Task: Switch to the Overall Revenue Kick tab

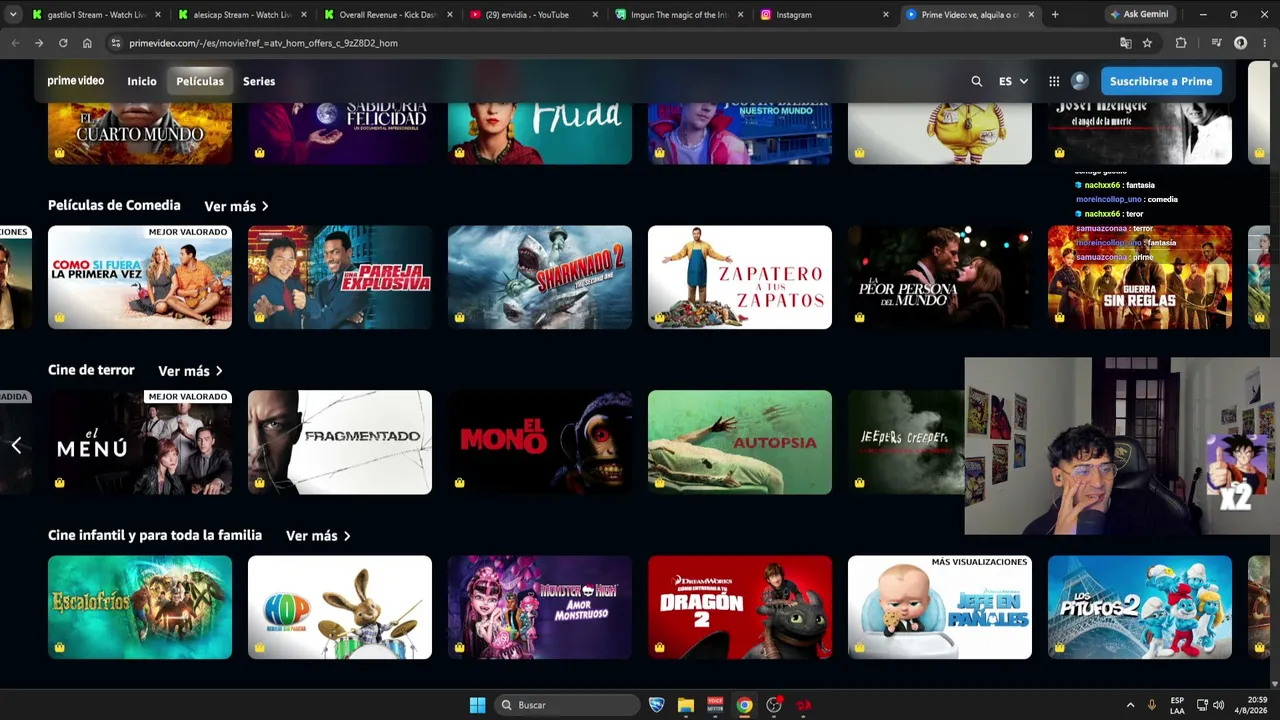Action: [388, 15]
